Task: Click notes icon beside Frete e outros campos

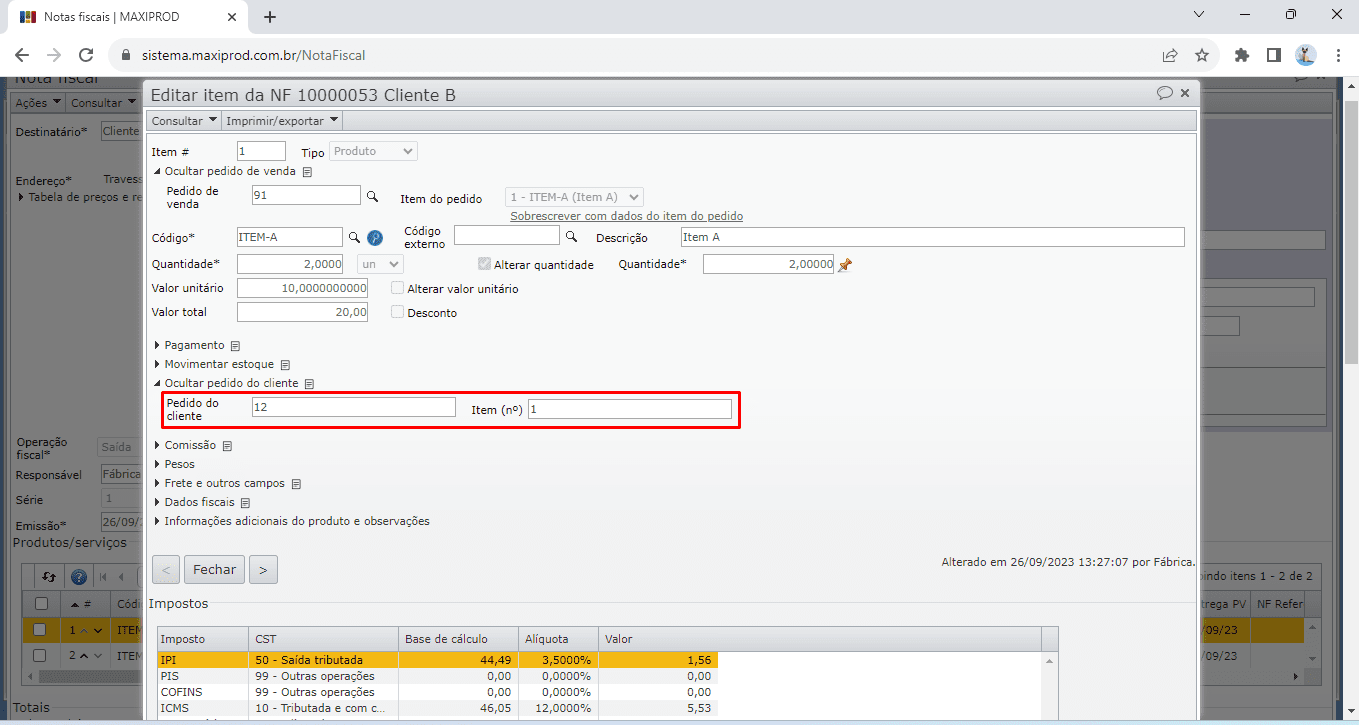Action: click(x=296, y=484)
